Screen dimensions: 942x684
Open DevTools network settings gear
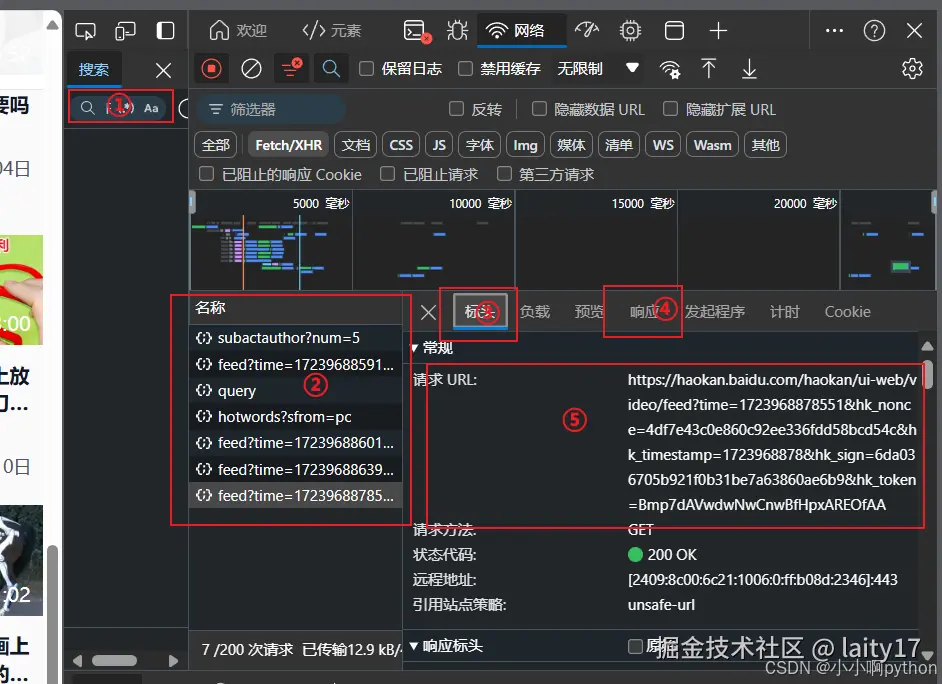coord(911,68)
